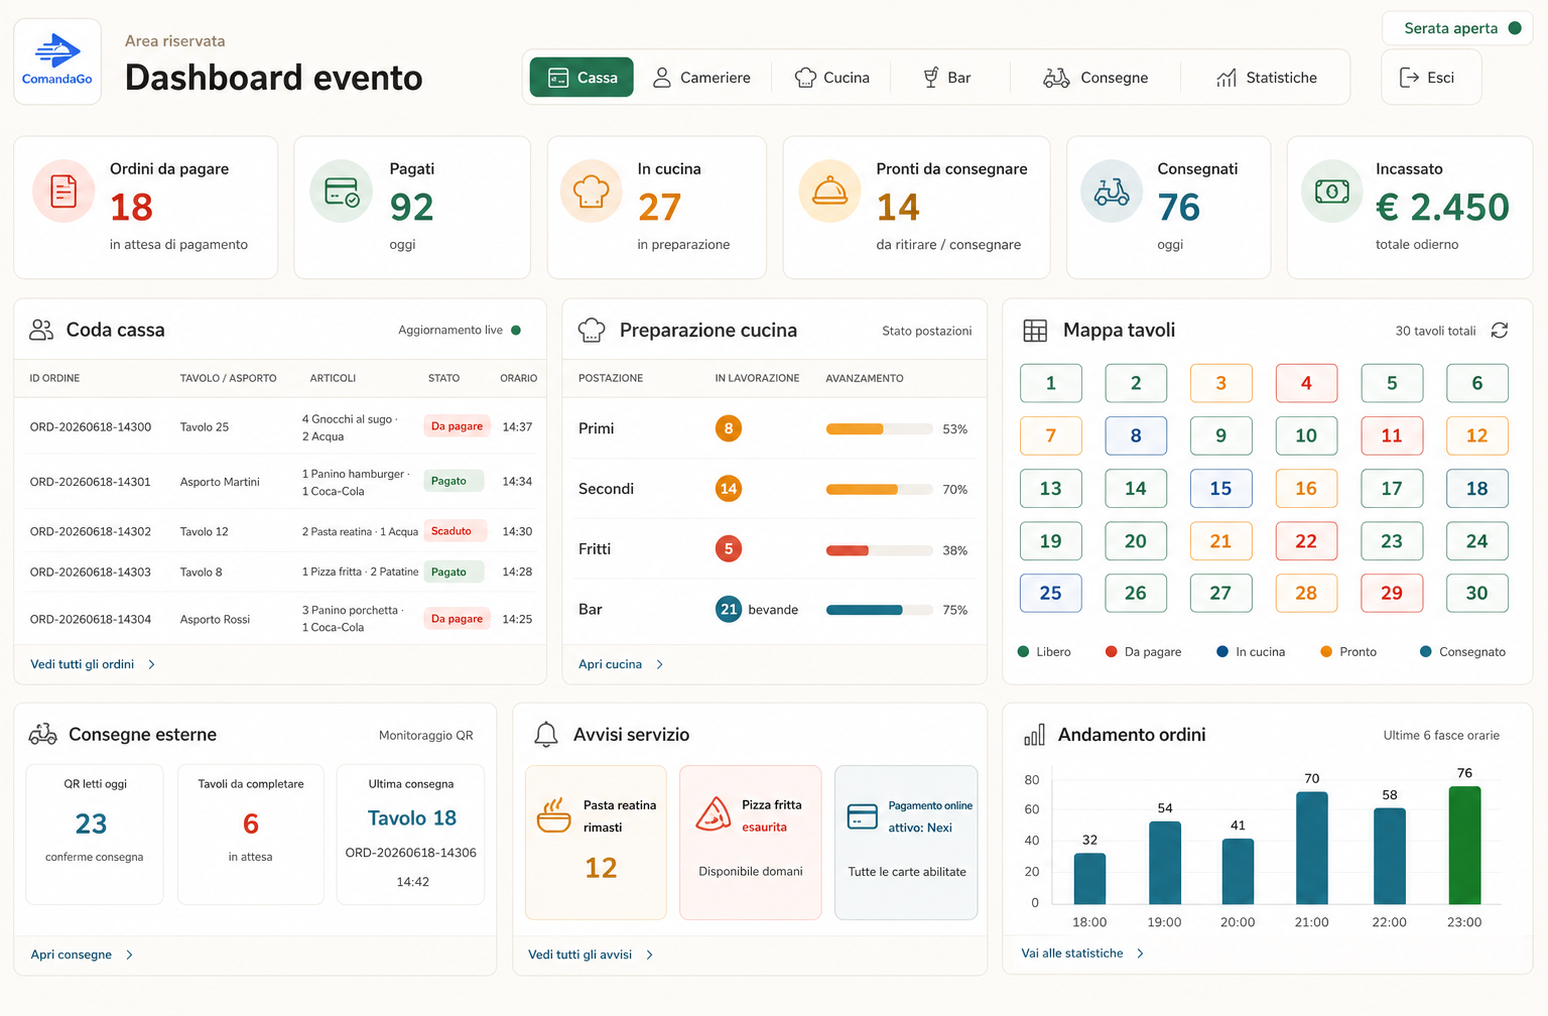
Task: Click the Consegnati scooter icon
Action: [x=1111, y=190]
